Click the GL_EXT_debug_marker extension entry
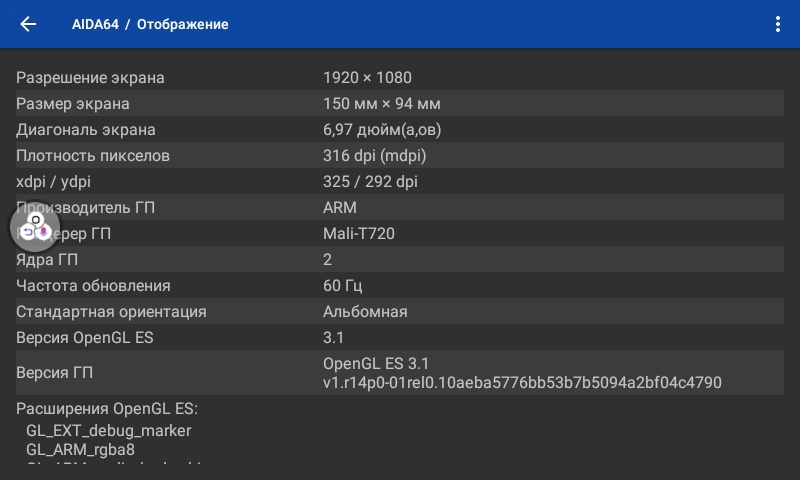Viewport: 800px width, 480px height. click(108, 430)
